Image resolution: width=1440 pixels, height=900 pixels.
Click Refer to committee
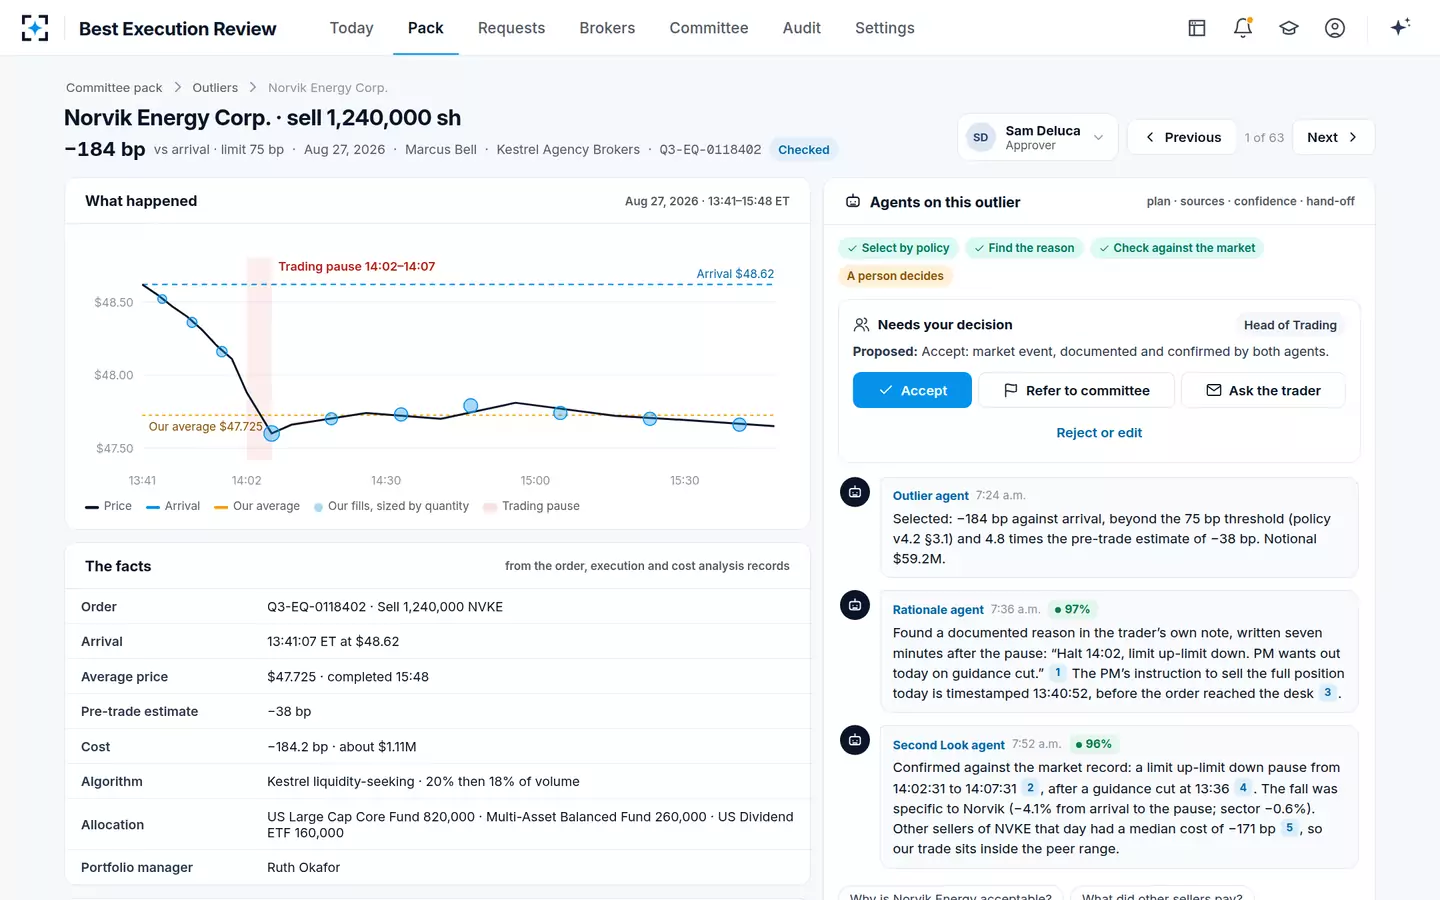(1076, 390)
